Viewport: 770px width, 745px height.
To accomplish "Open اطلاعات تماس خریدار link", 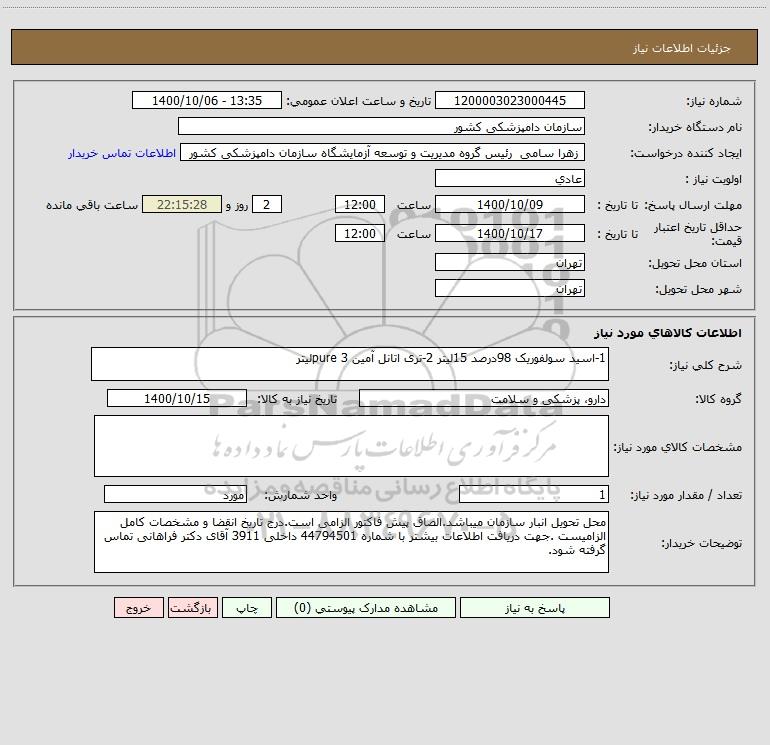I will click(122, 153).
